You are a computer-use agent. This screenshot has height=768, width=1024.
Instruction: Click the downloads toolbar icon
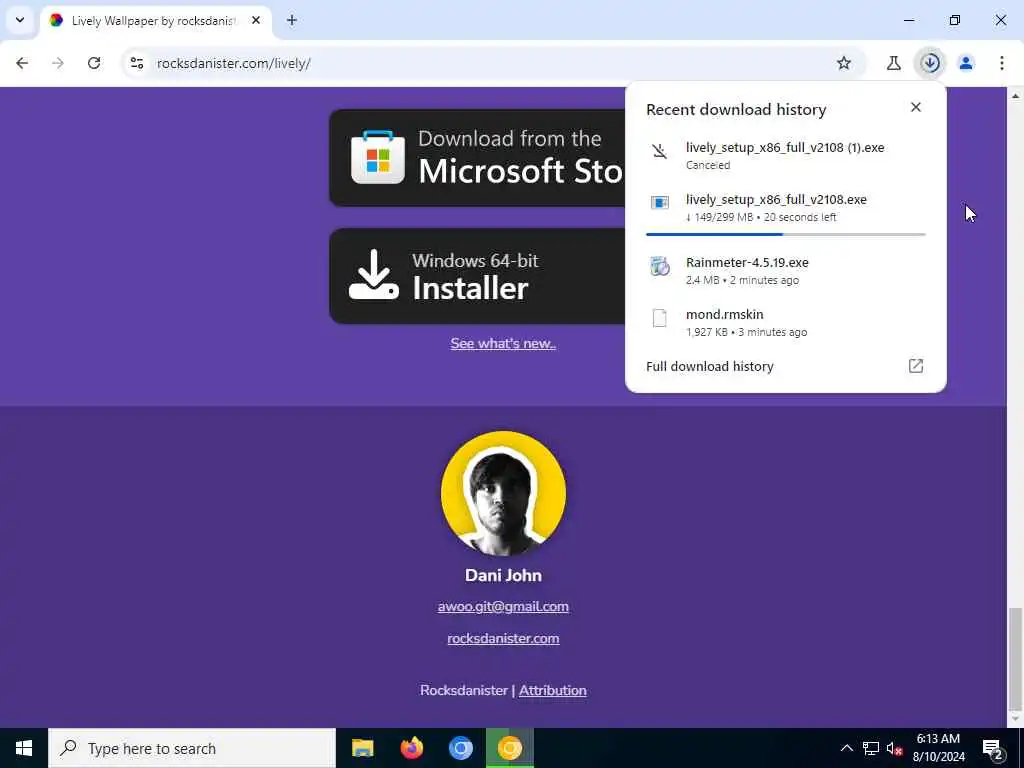[x=930, y=63]
